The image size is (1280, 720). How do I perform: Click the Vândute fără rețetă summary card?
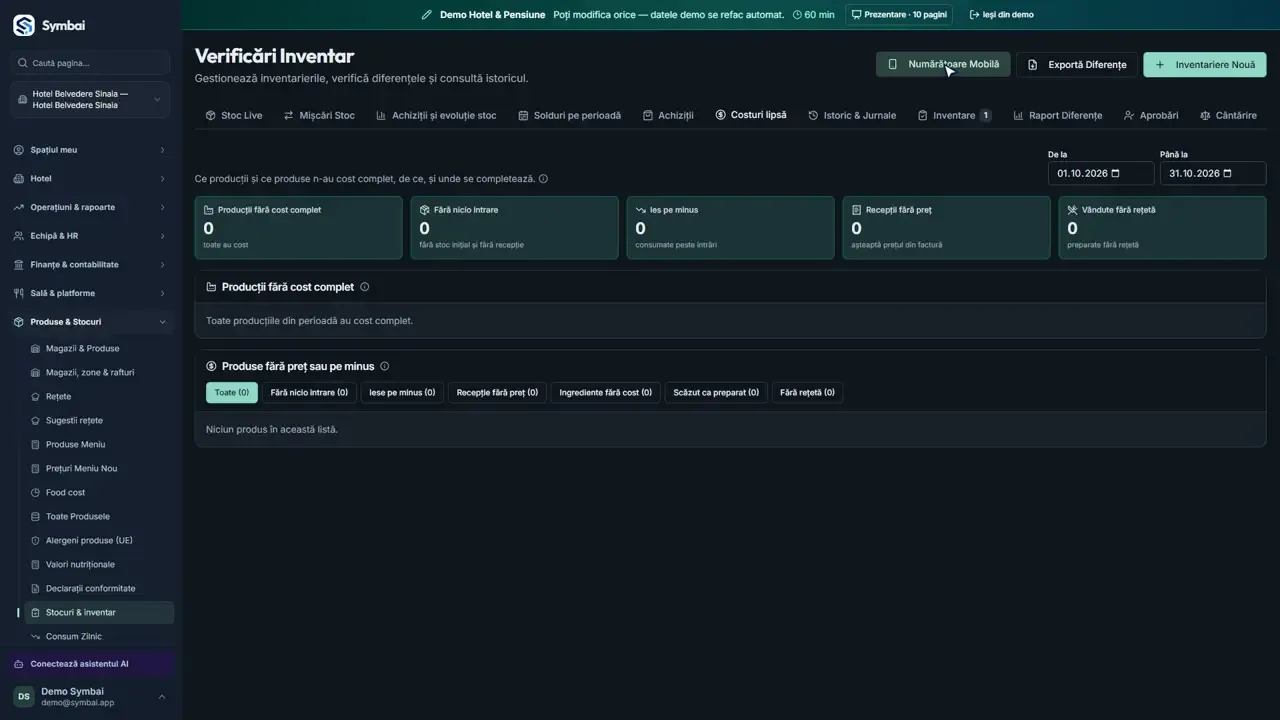point(1162,228)
